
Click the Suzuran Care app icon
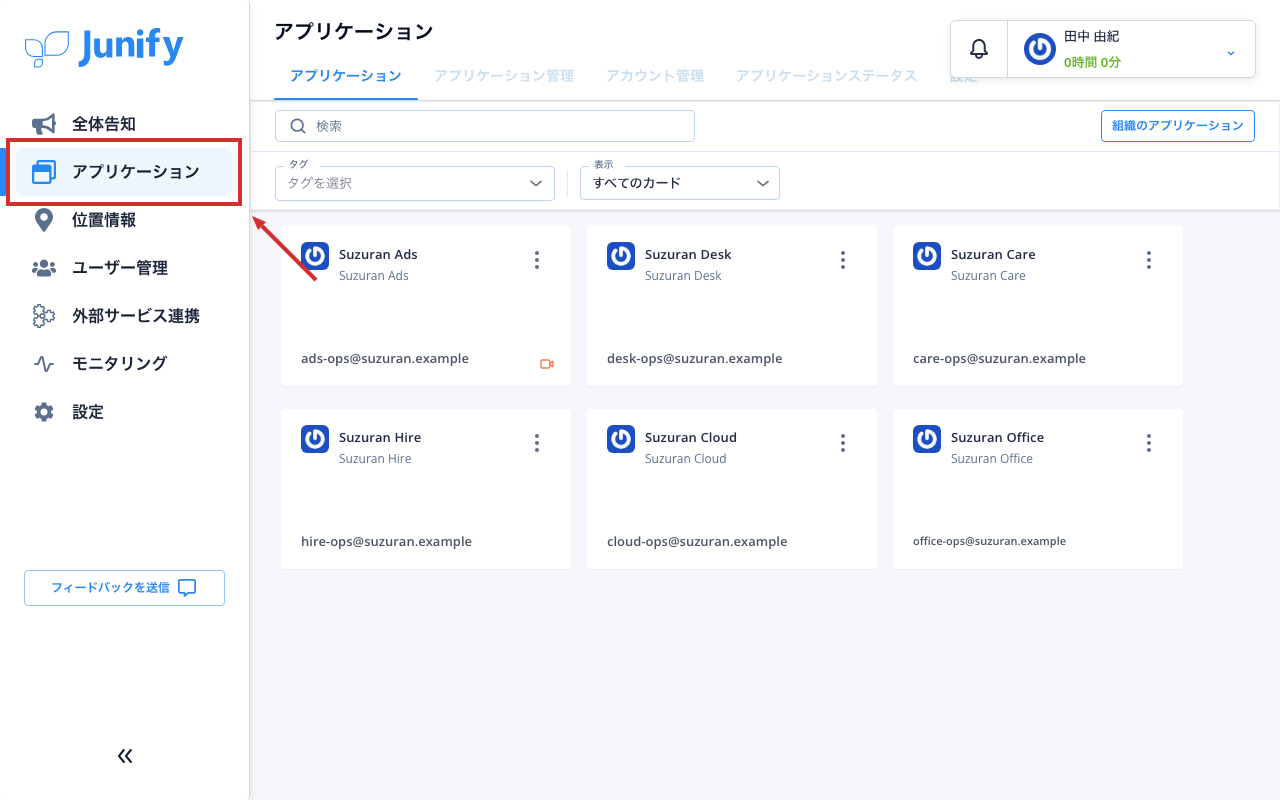pyautogui.click(x=927, y=256)
